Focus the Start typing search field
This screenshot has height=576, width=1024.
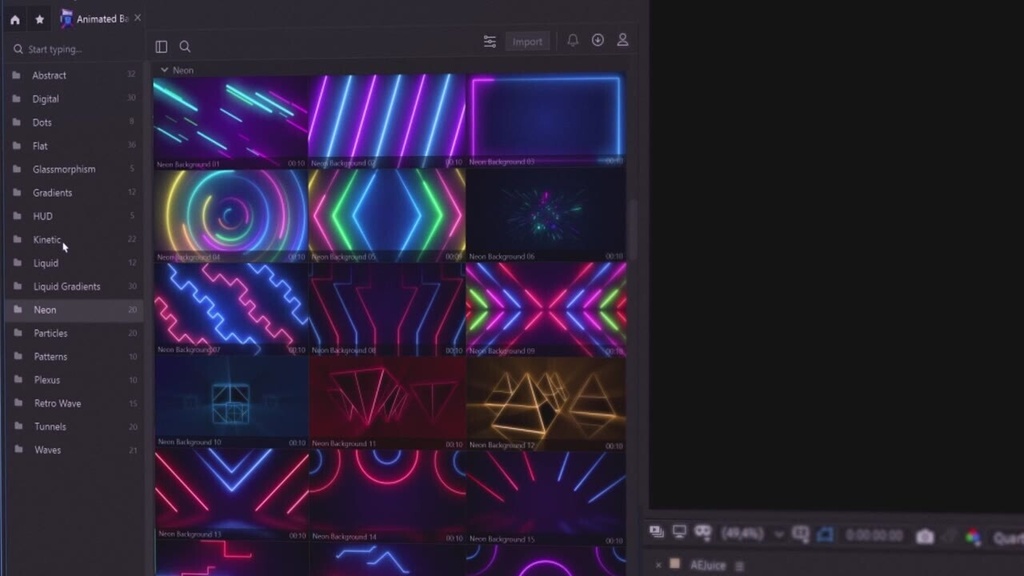(75, 49)
